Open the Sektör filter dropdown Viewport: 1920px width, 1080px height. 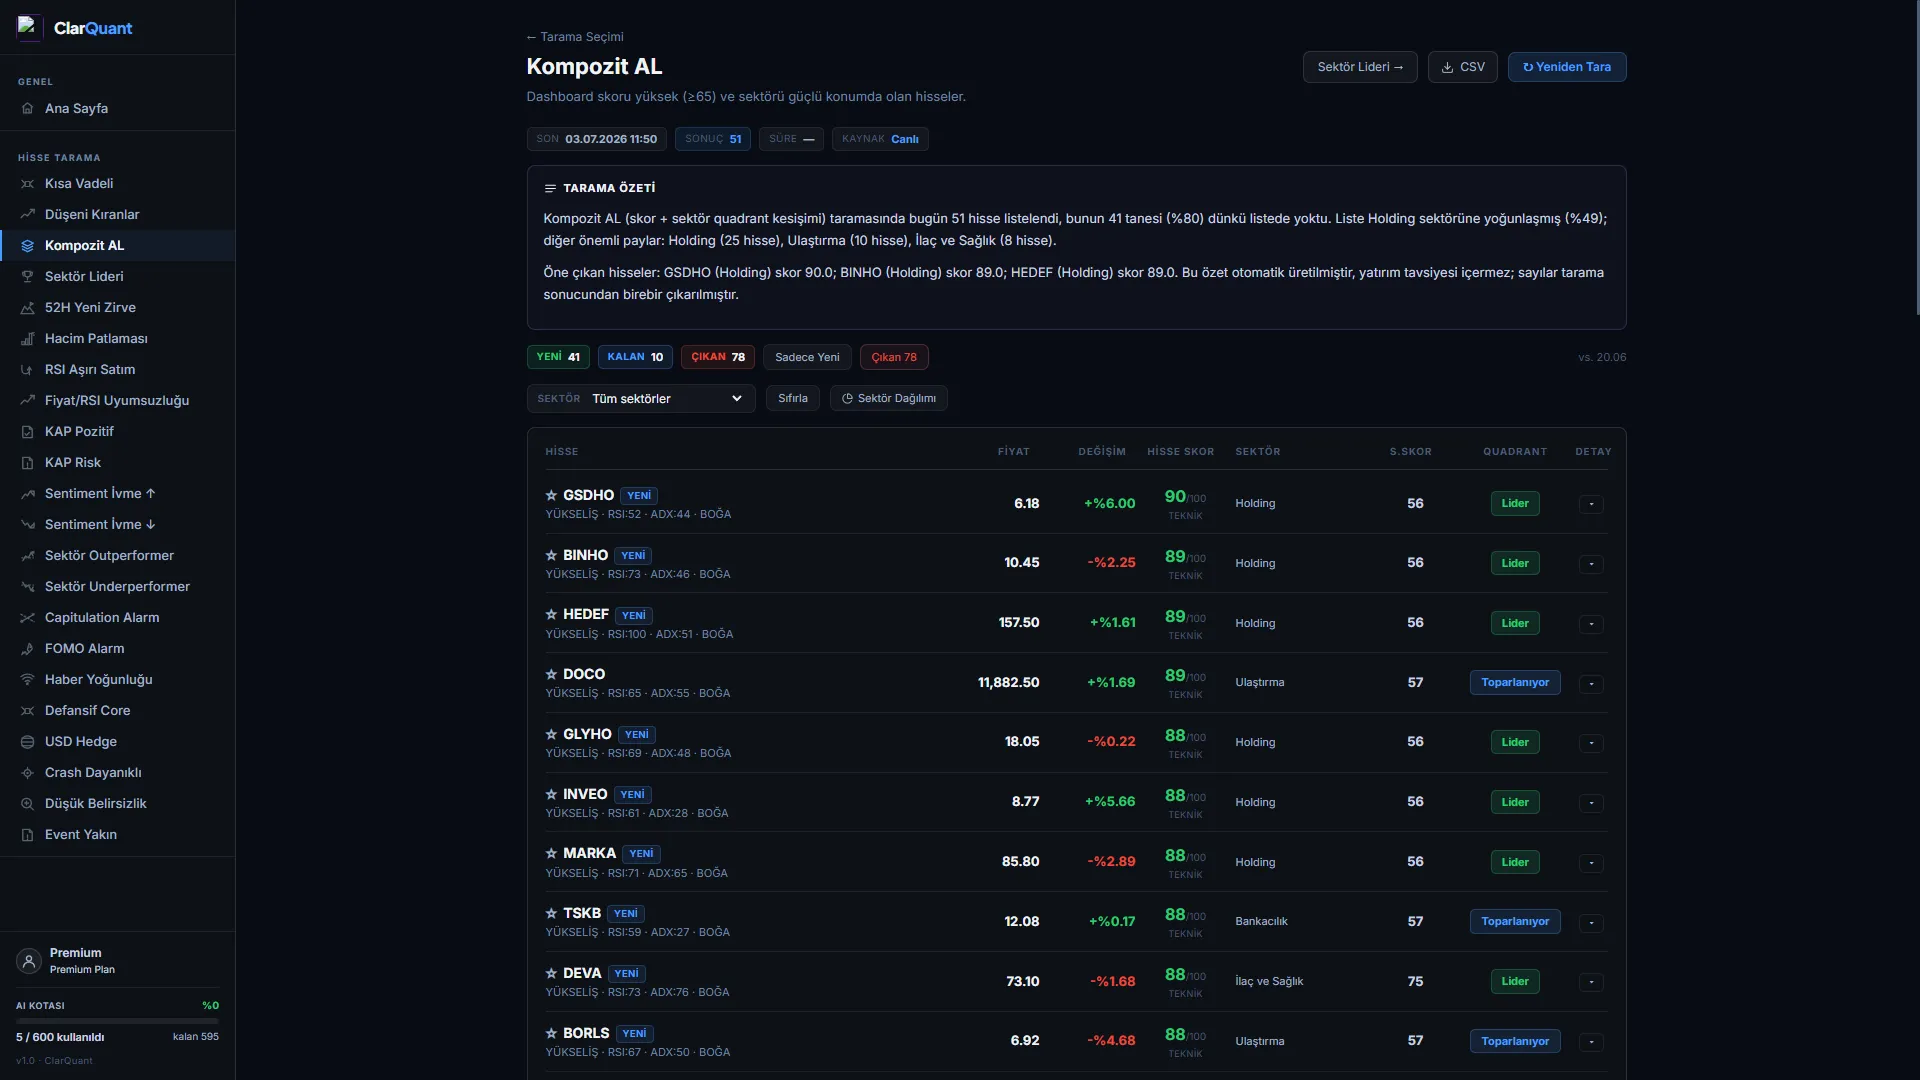click(641, 398)
